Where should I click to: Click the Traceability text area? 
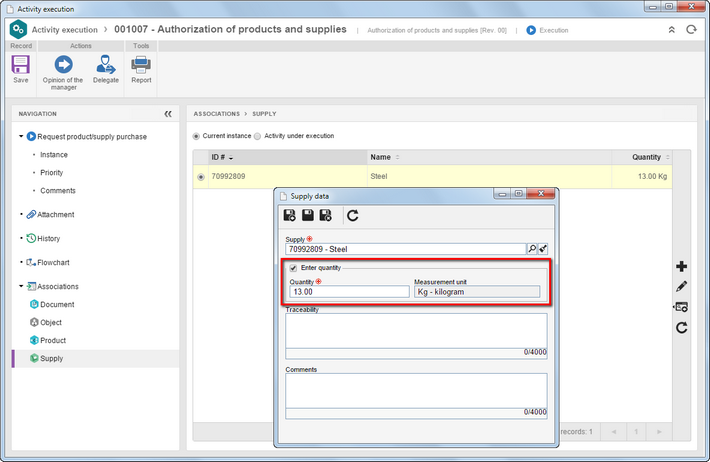coord(416,331)
